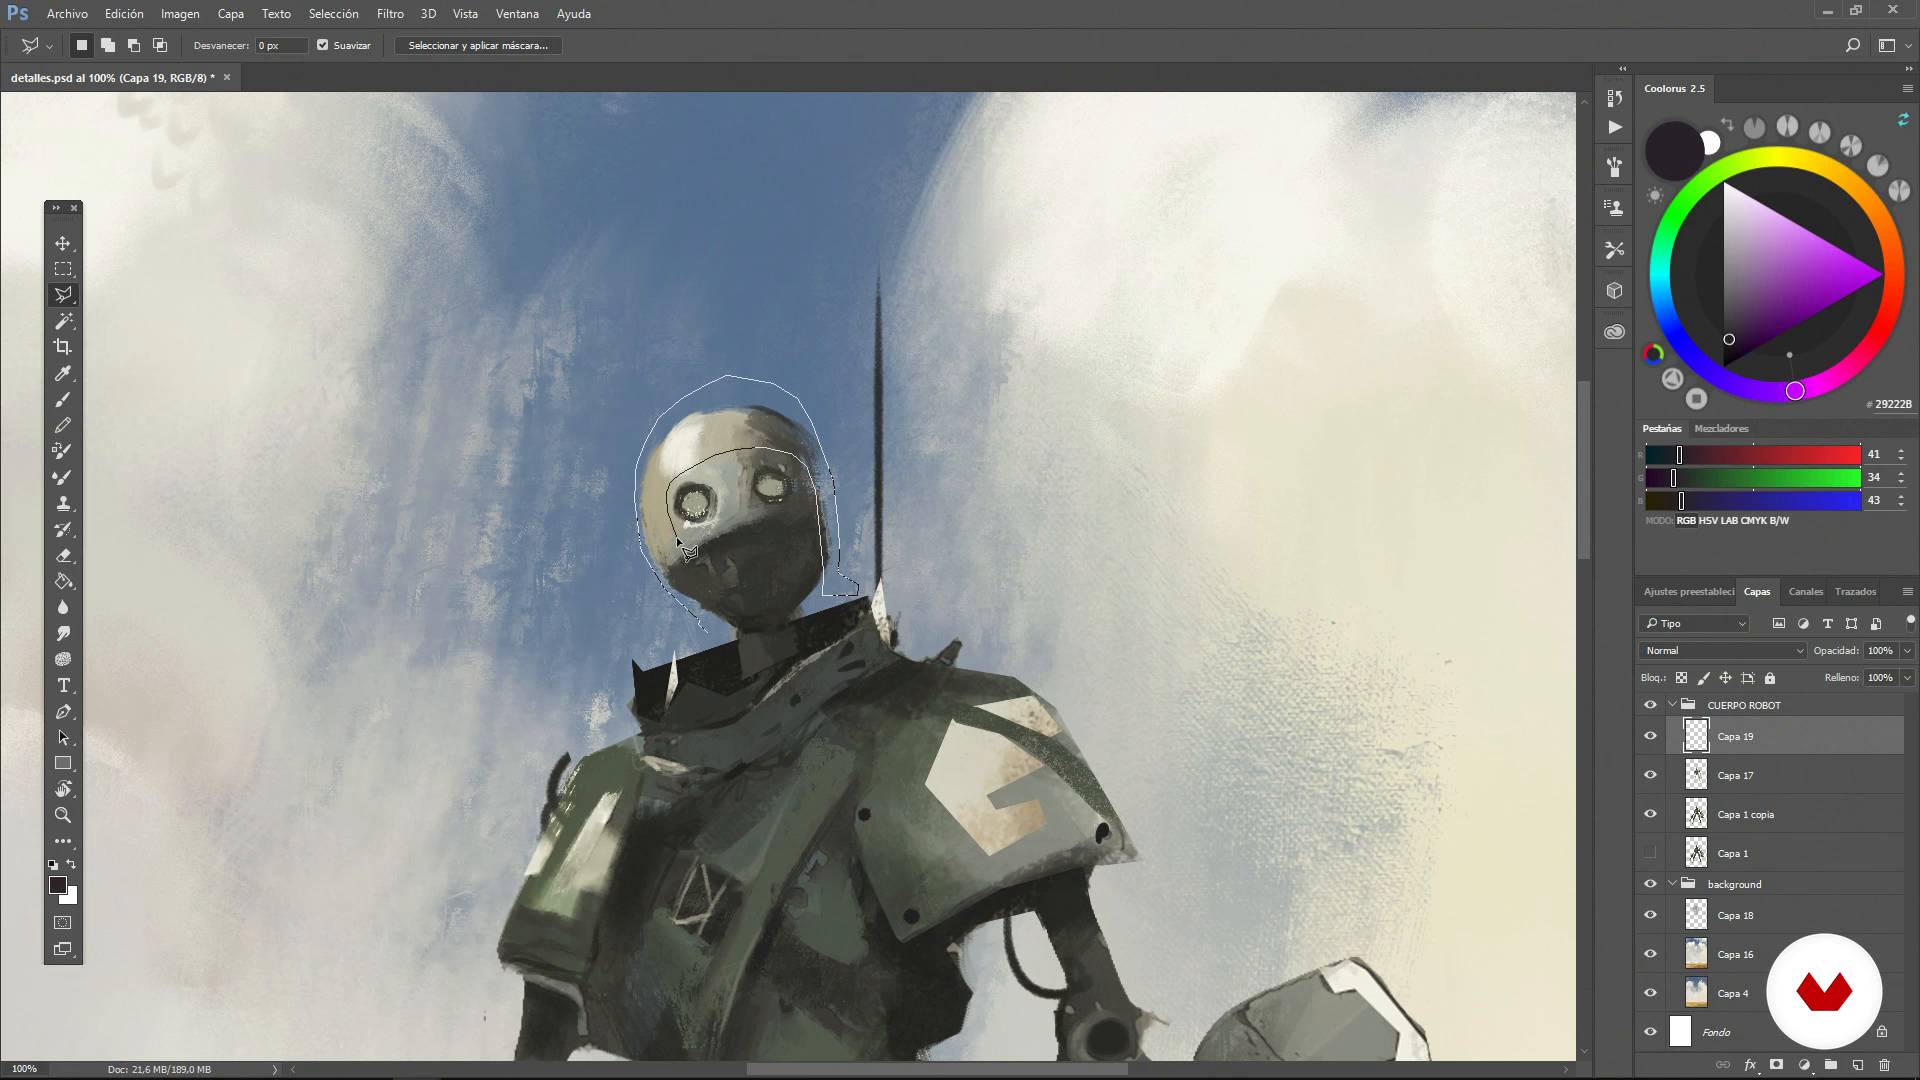Select CMYK color mode in Coolorus
The height and width of the screenshot is (1080, 1920).
coord(1754,520)
